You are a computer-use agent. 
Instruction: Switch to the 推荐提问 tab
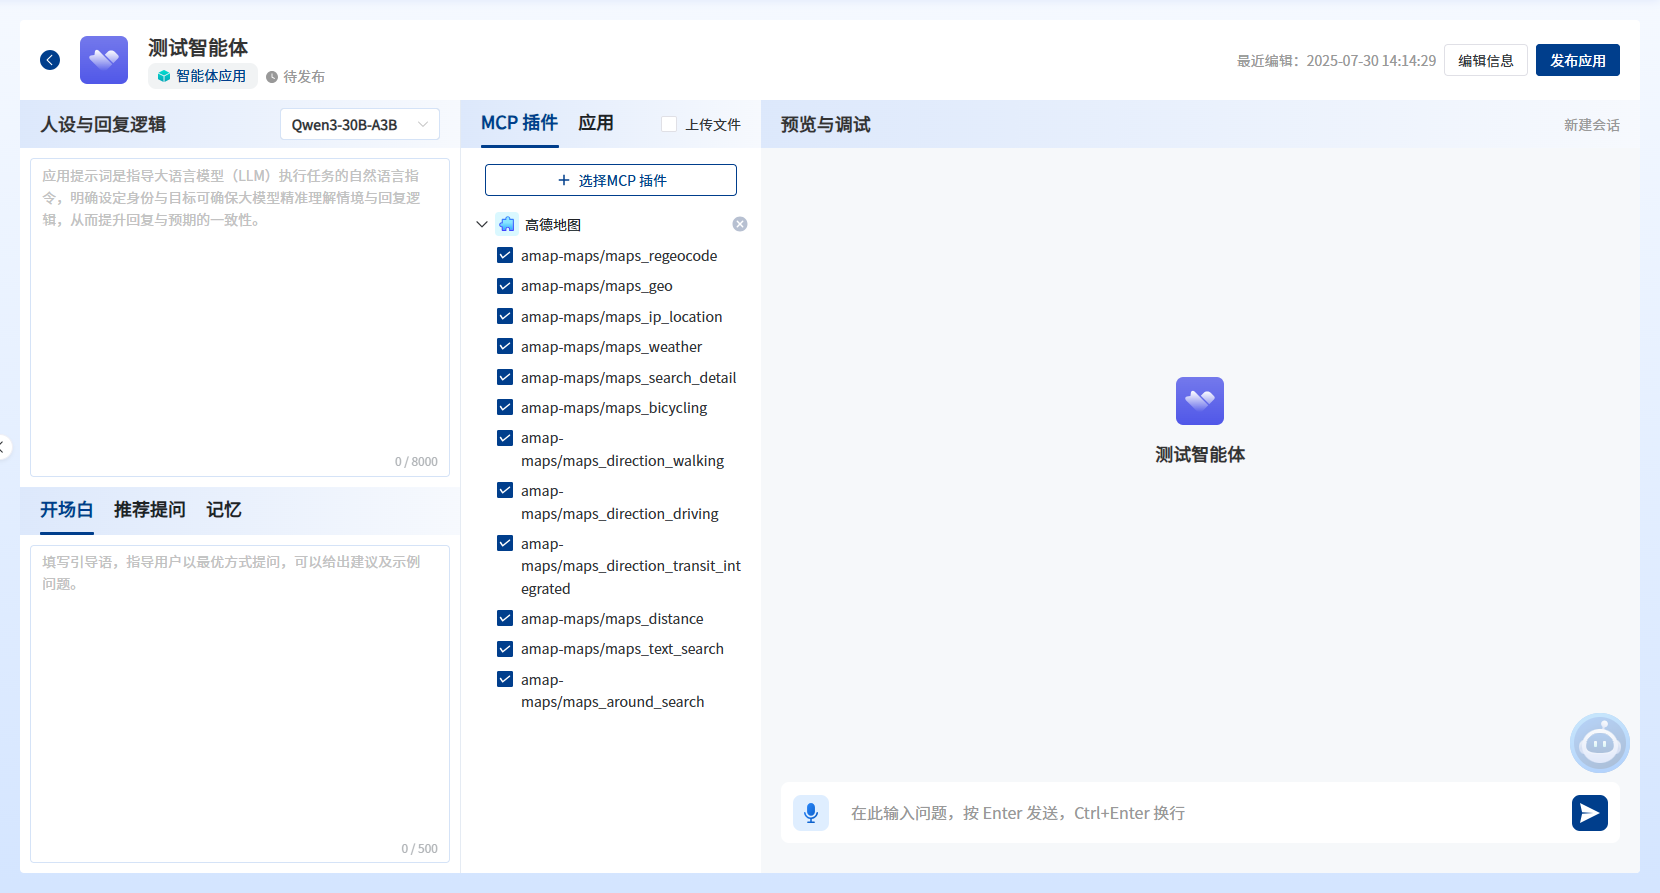pos(150,510)
